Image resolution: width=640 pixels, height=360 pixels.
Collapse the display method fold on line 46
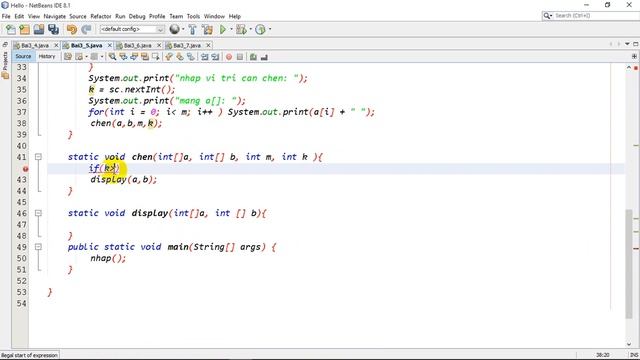click(38, 213)
